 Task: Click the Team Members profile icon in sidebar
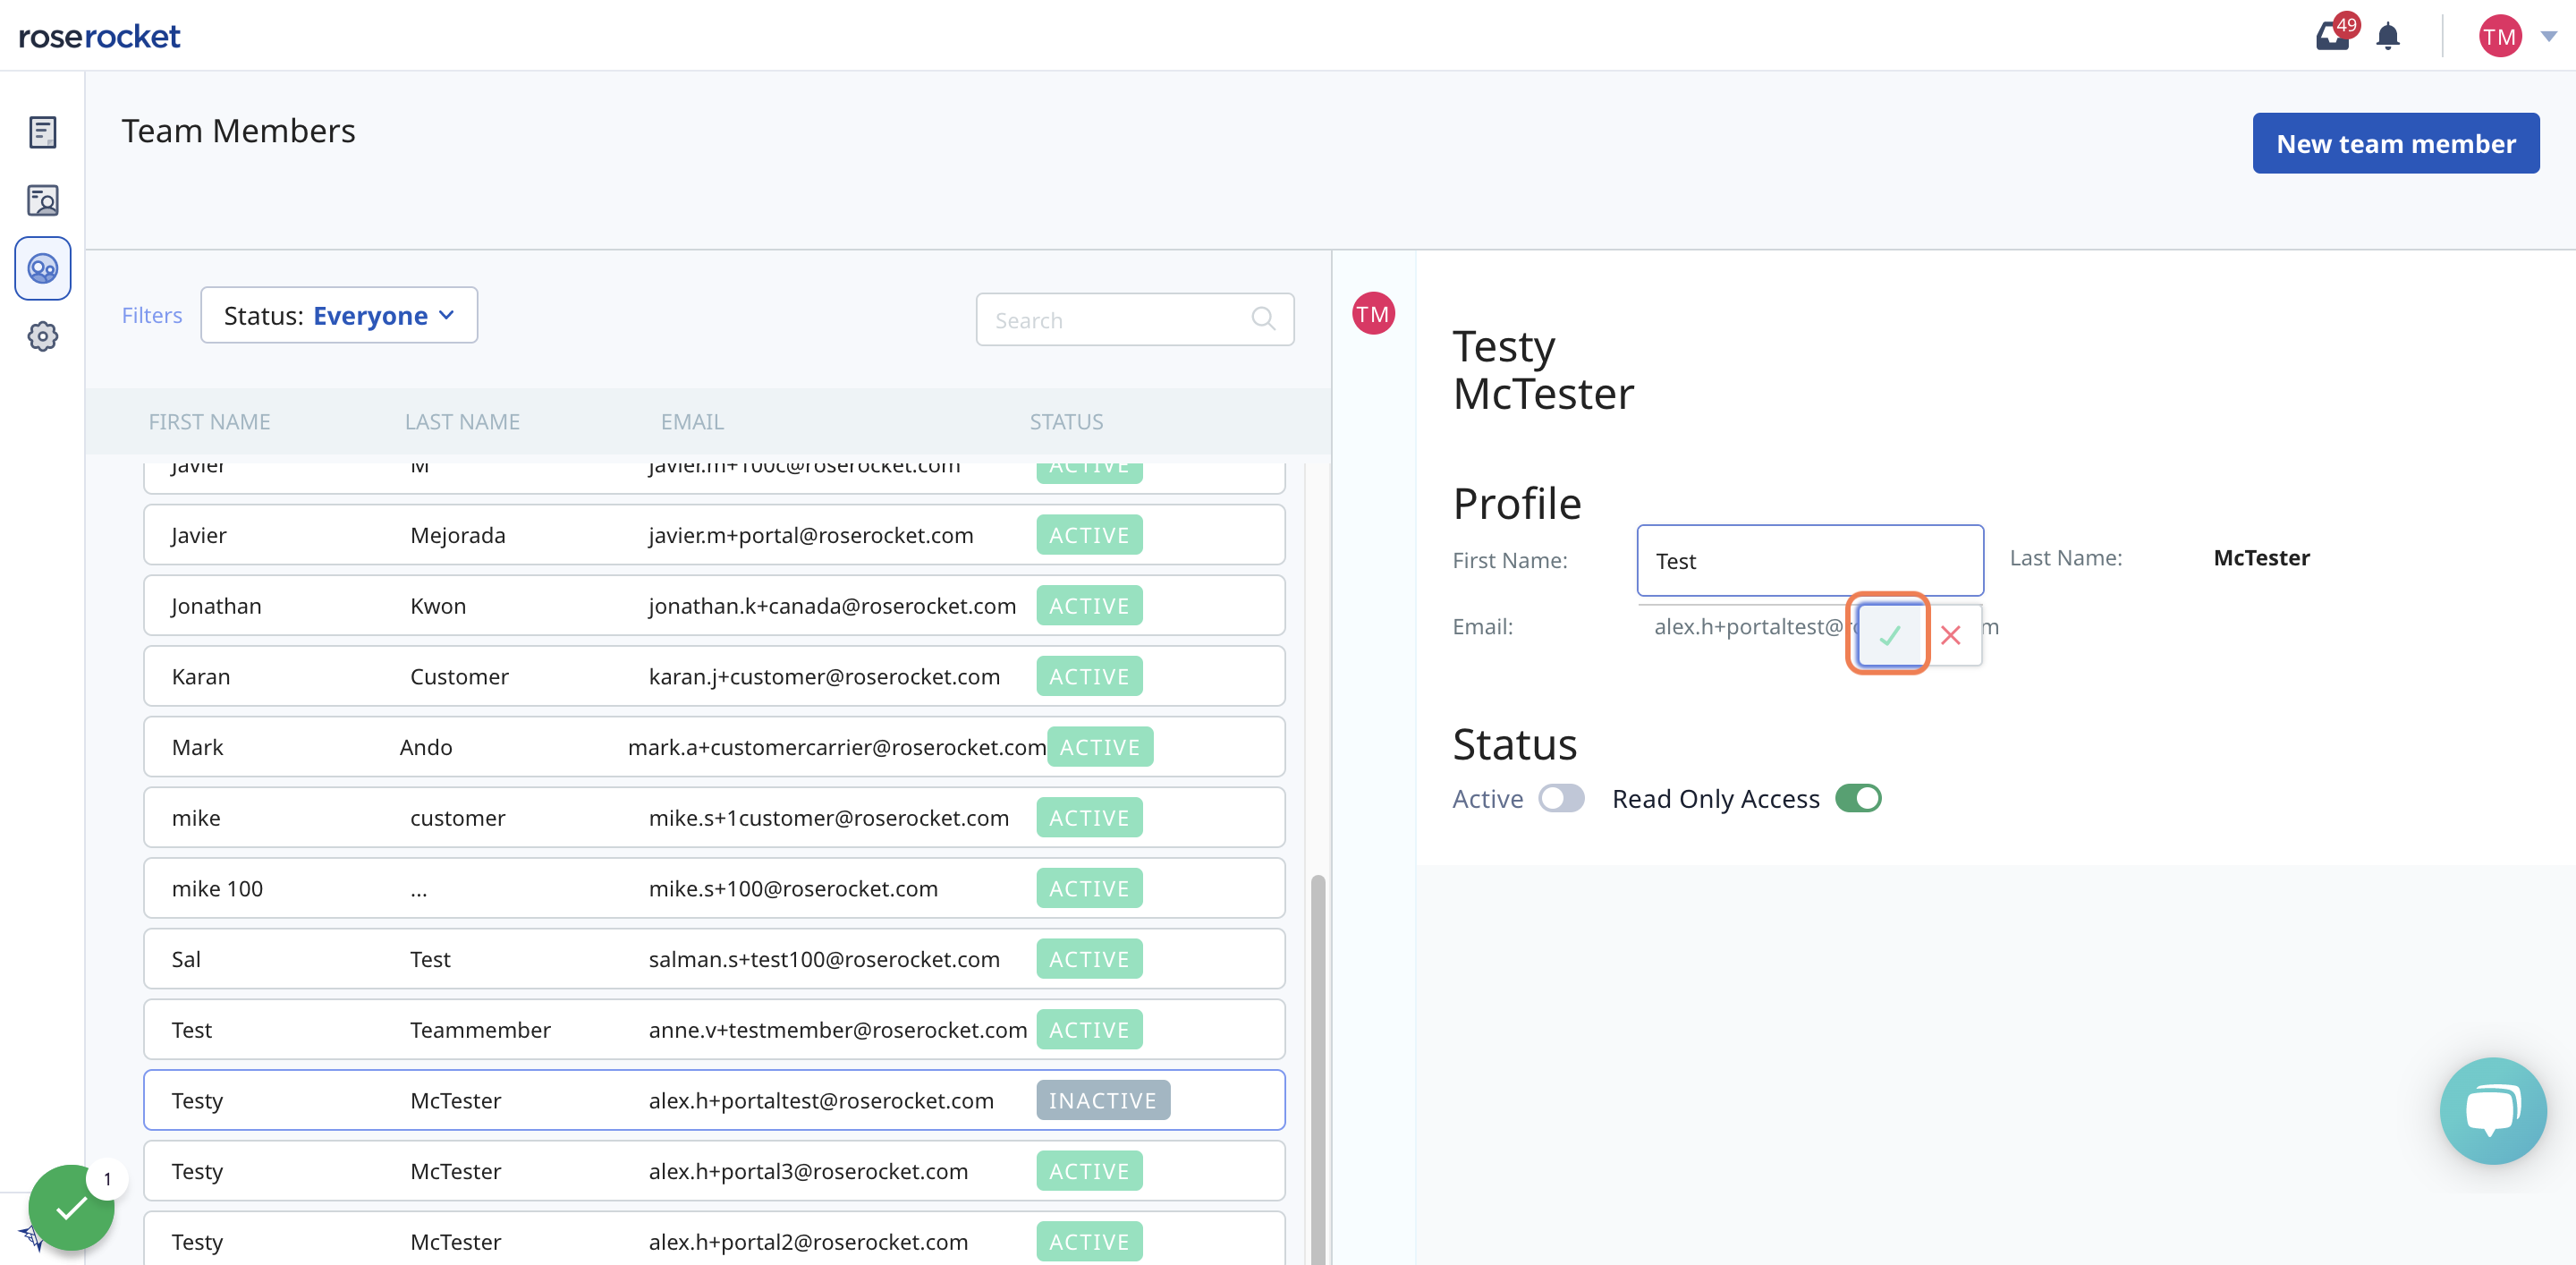click(43, 266)
